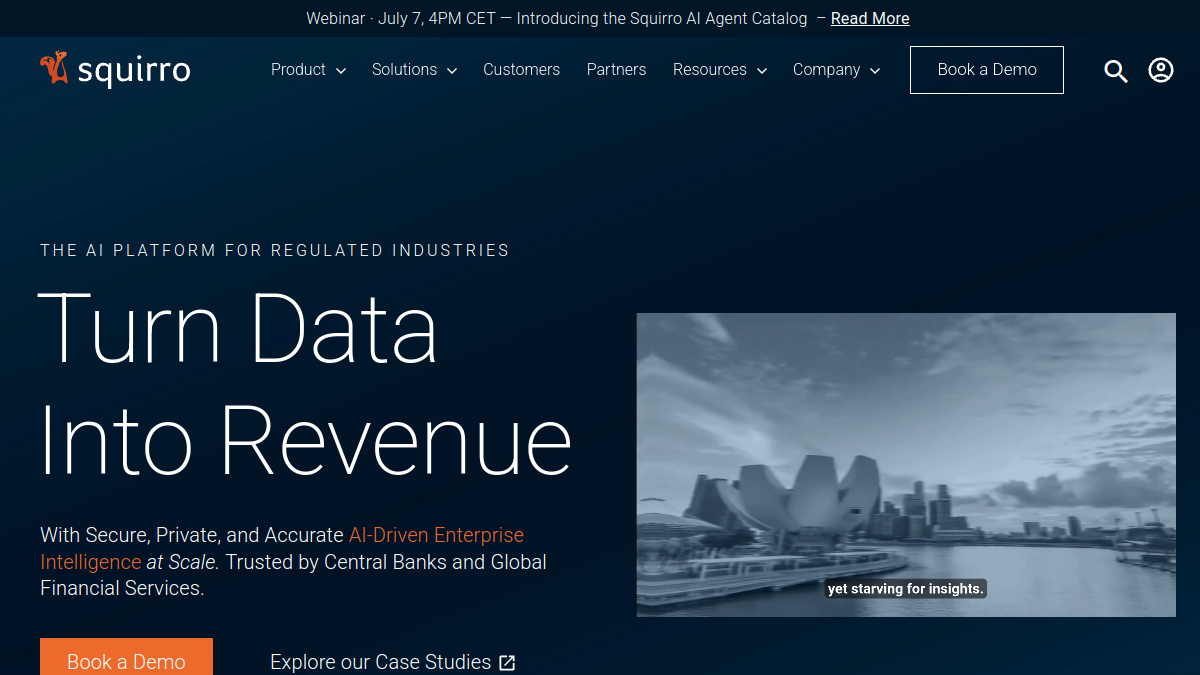1200x675 pixels.
Task: Open the user account icon
Action: (x=1161, y=70)
